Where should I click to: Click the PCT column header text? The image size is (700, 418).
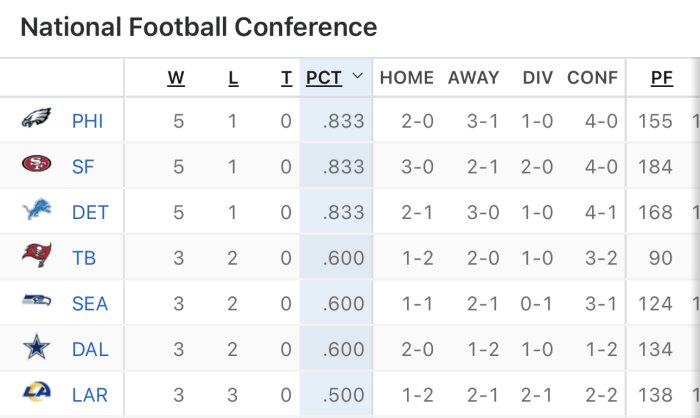[324, 77]
